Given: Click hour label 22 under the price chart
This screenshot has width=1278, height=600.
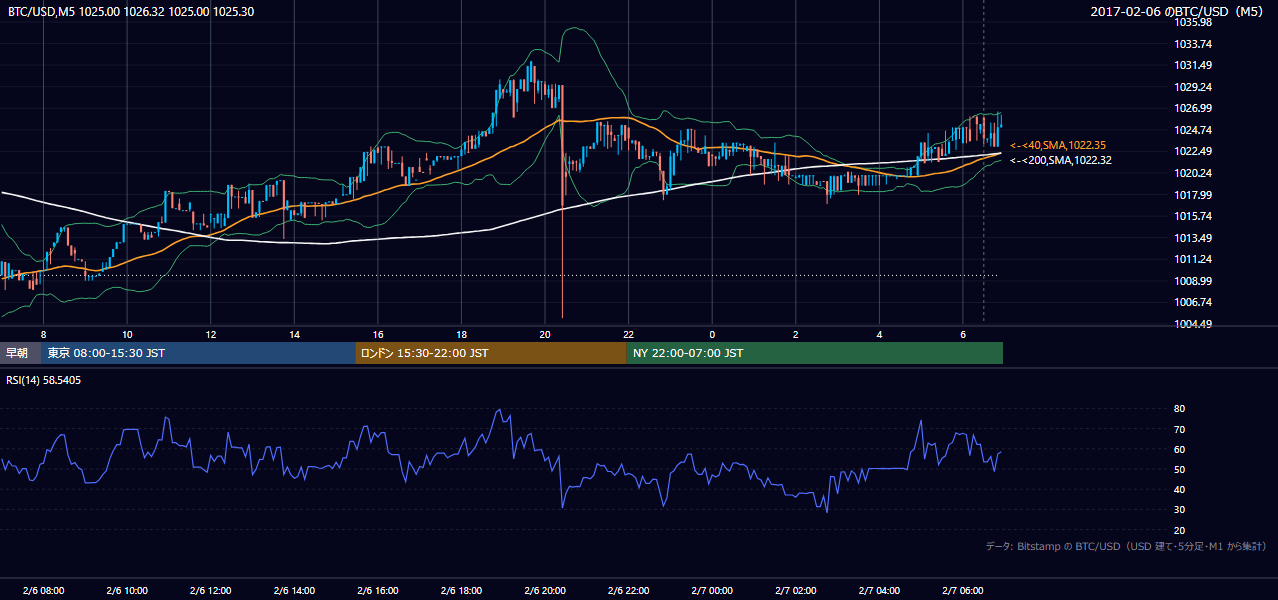Looking at the screenshot, I should tap(628, 333).
